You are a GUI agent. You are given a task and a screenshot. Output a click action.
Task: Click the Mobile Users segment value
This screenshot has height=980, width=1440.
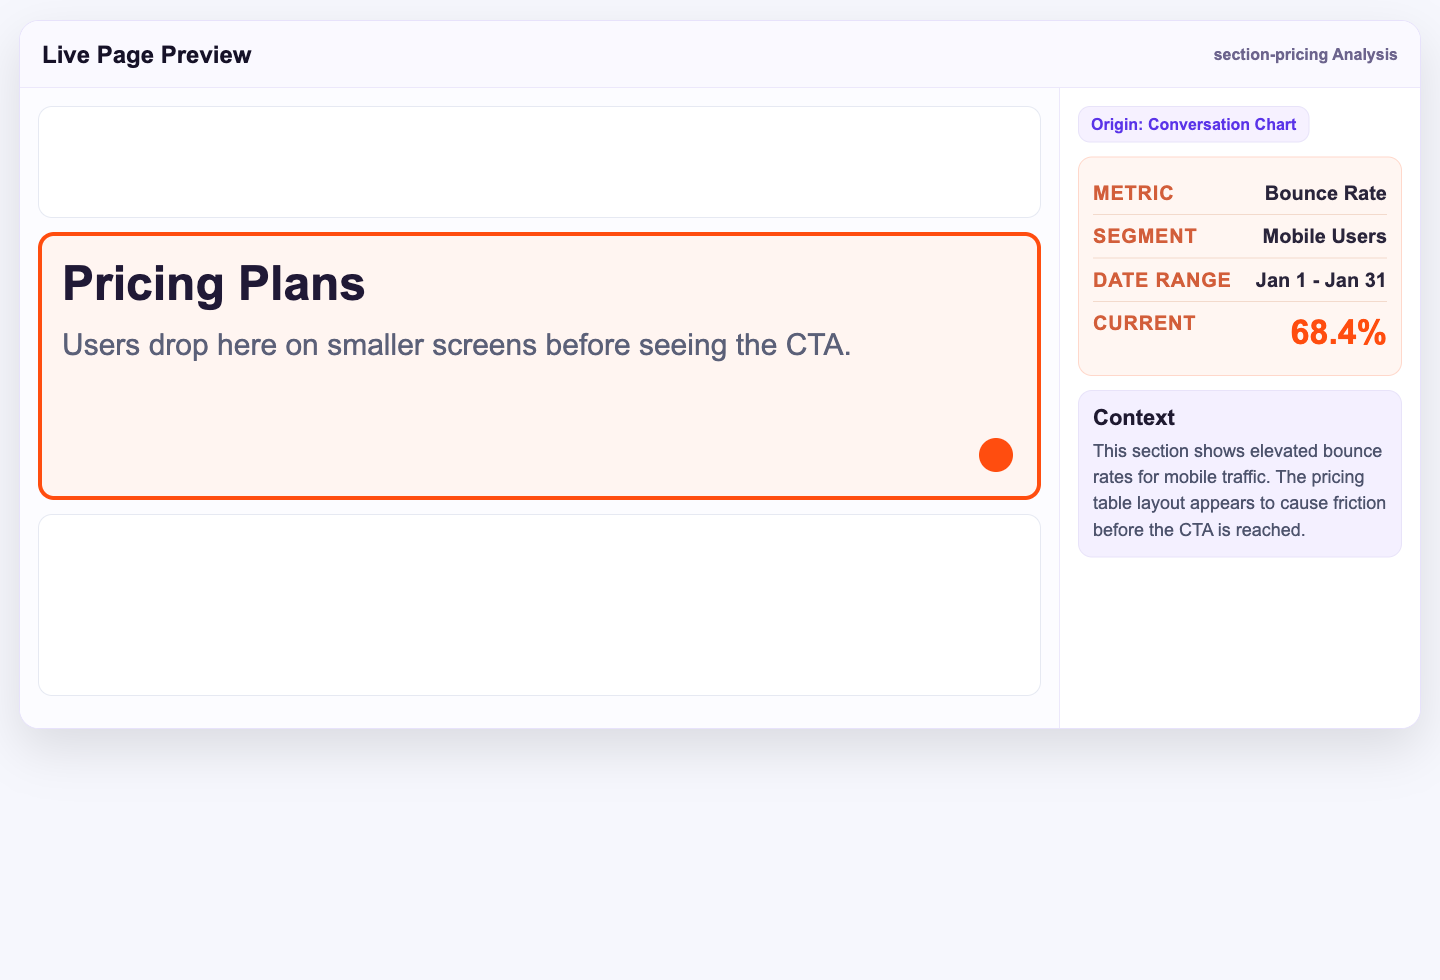point(1323,236)
